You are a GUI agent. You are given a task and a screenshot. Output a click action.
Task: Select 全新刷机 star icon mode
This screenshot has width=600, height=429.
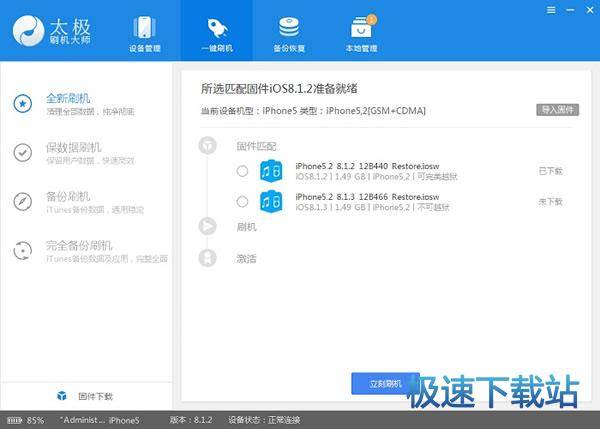(23, 104)
